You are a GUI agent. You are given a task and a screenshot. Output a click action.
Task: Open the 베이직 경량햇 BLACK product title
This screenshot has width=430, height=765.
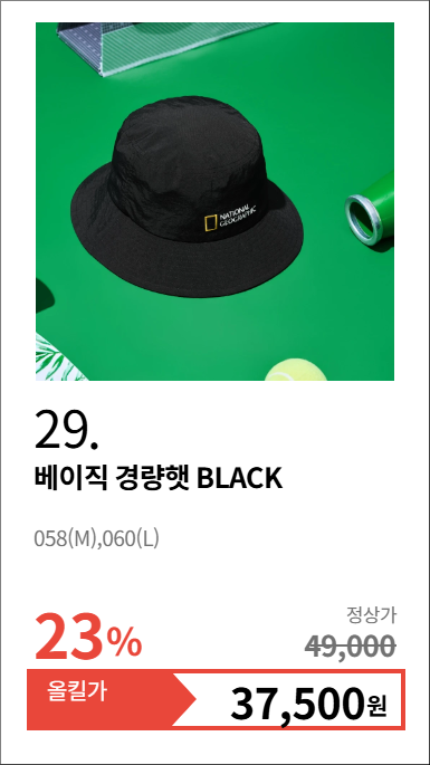[x=158, y=478]
